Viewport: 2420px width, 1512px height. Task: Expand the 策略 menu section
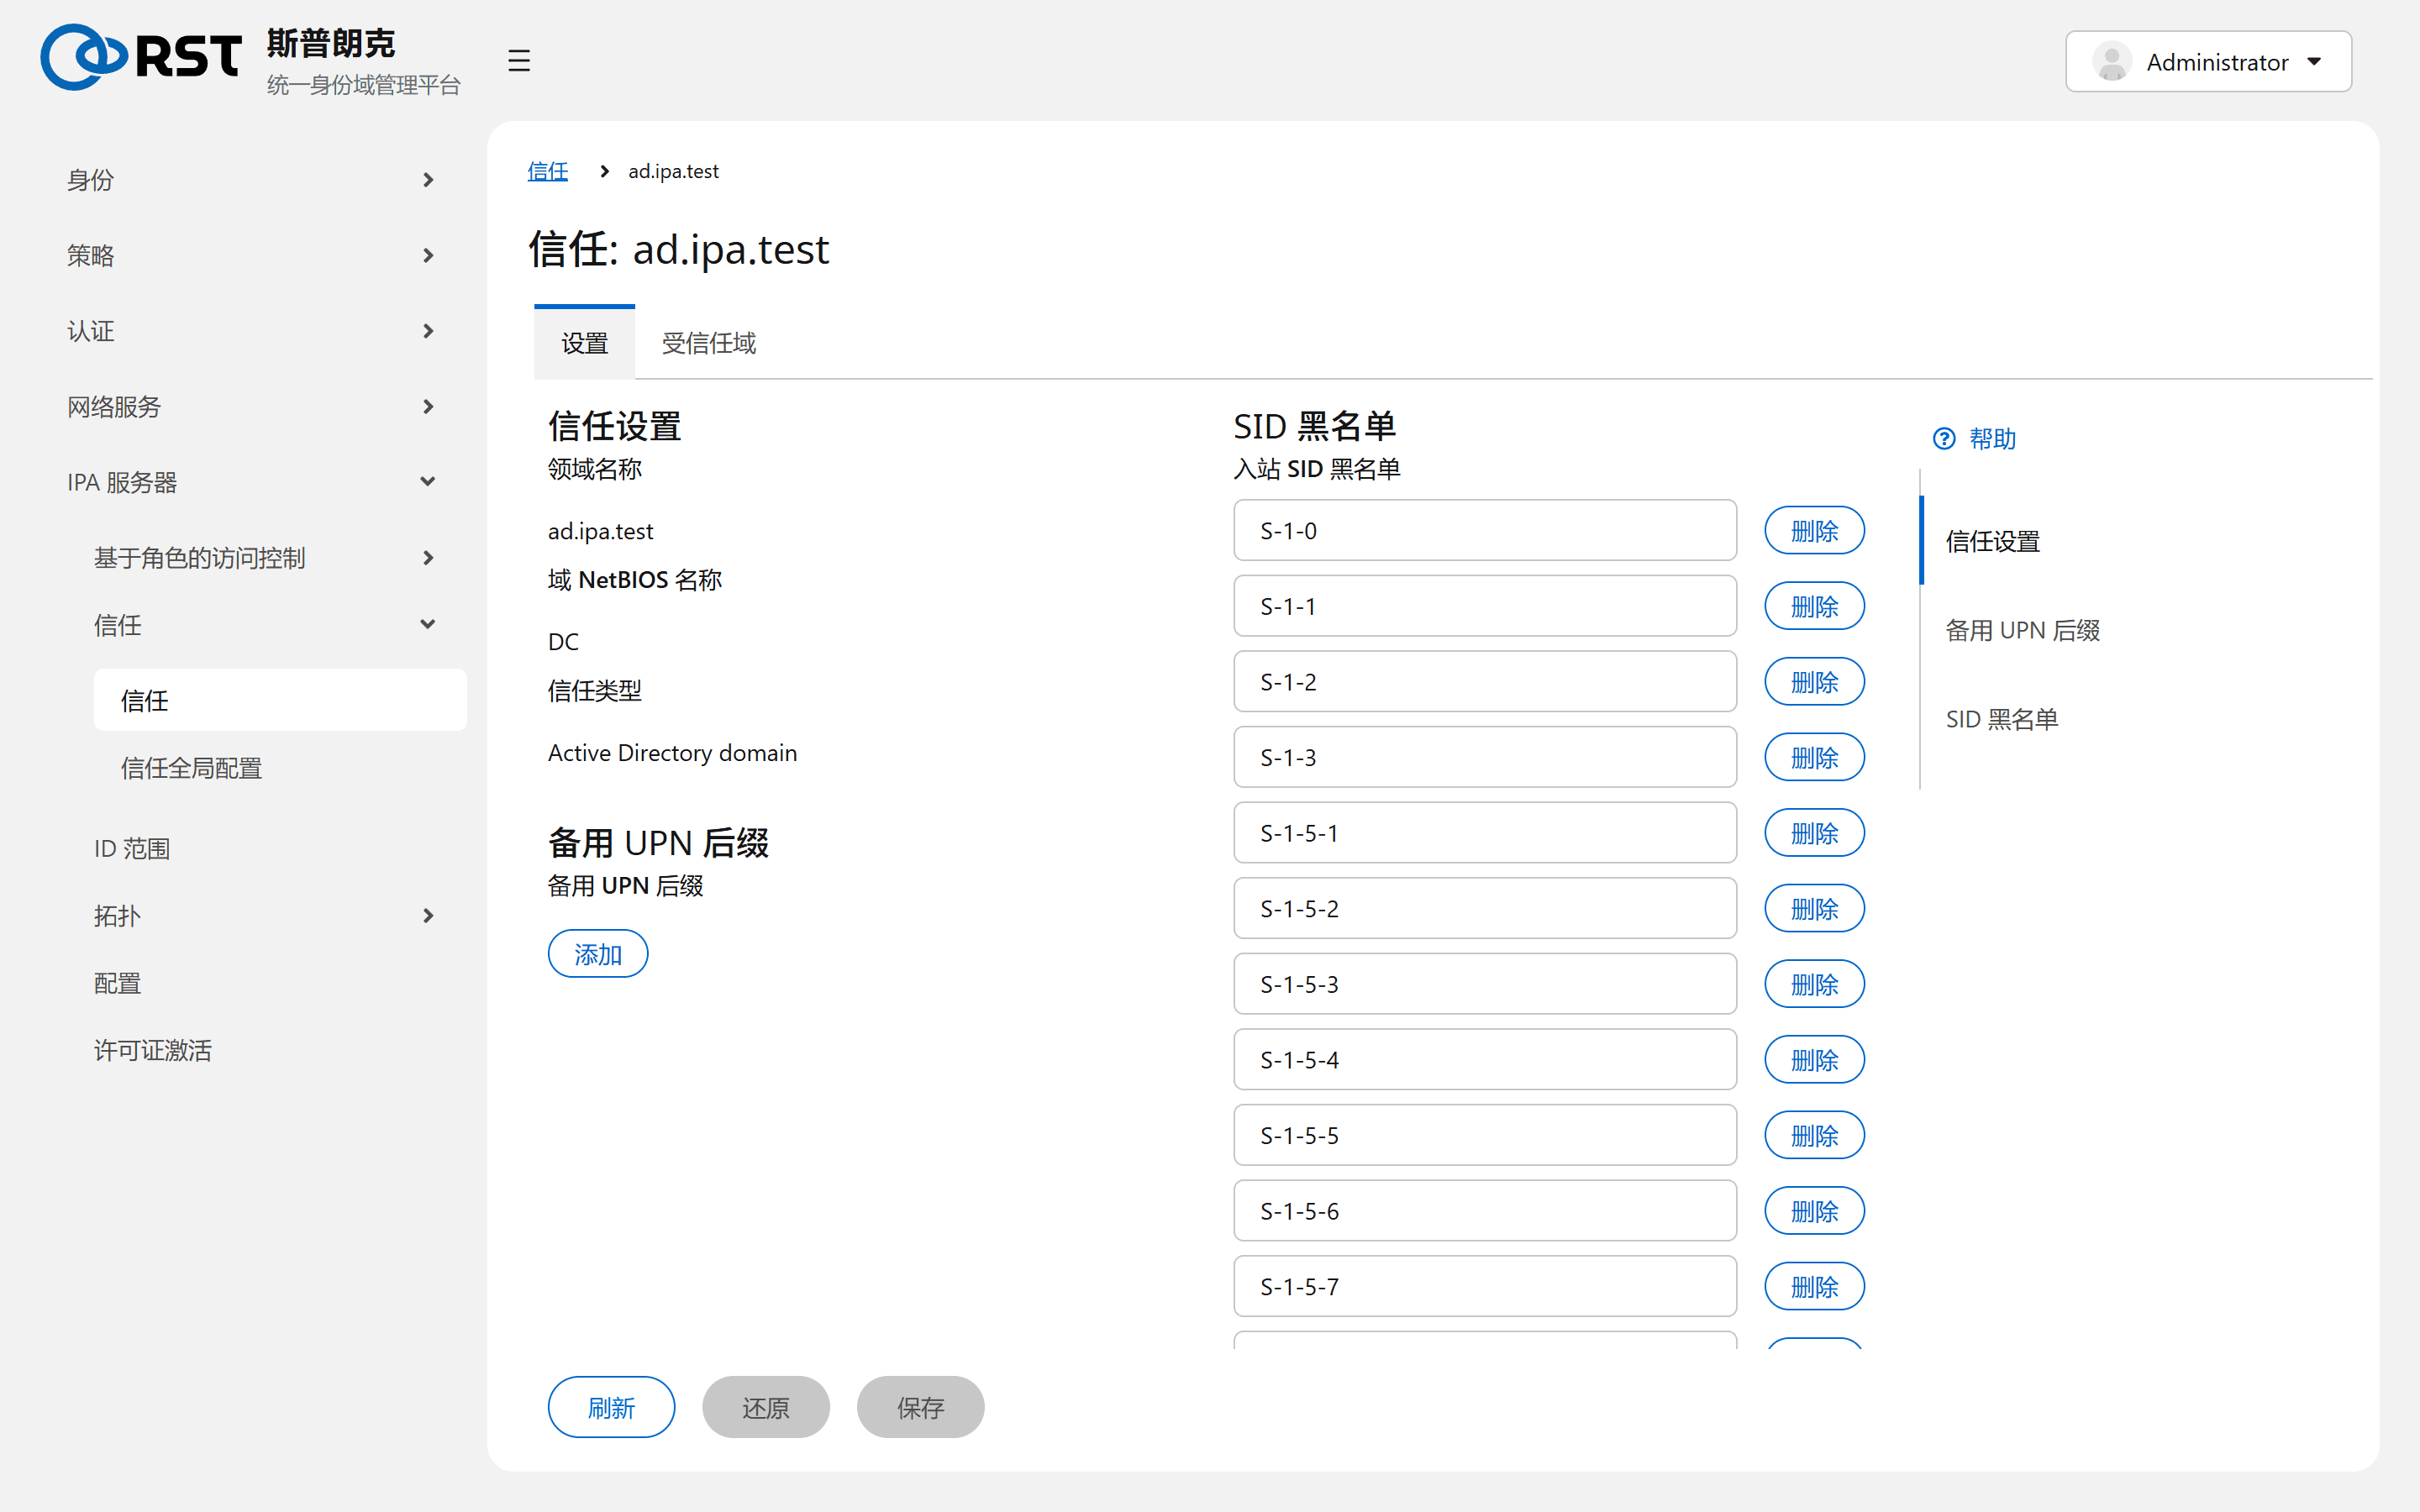[252, 255]
